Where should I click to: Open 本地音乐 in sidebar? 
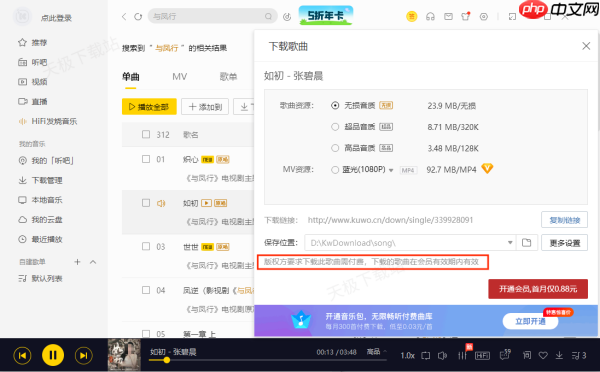[x=40, y=200]
